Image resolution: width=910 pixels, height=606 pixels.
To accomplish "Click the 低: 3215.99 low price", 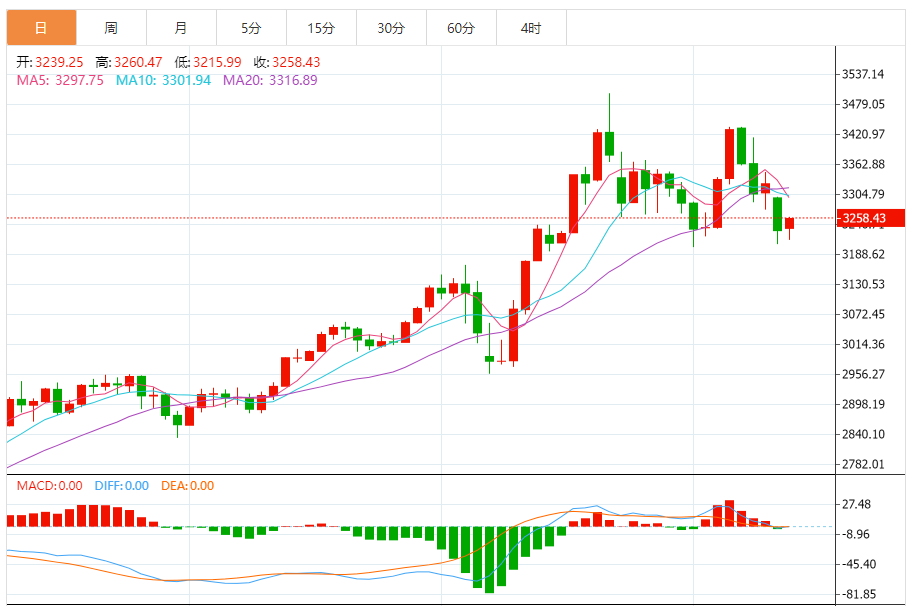I will click(208, 62).
